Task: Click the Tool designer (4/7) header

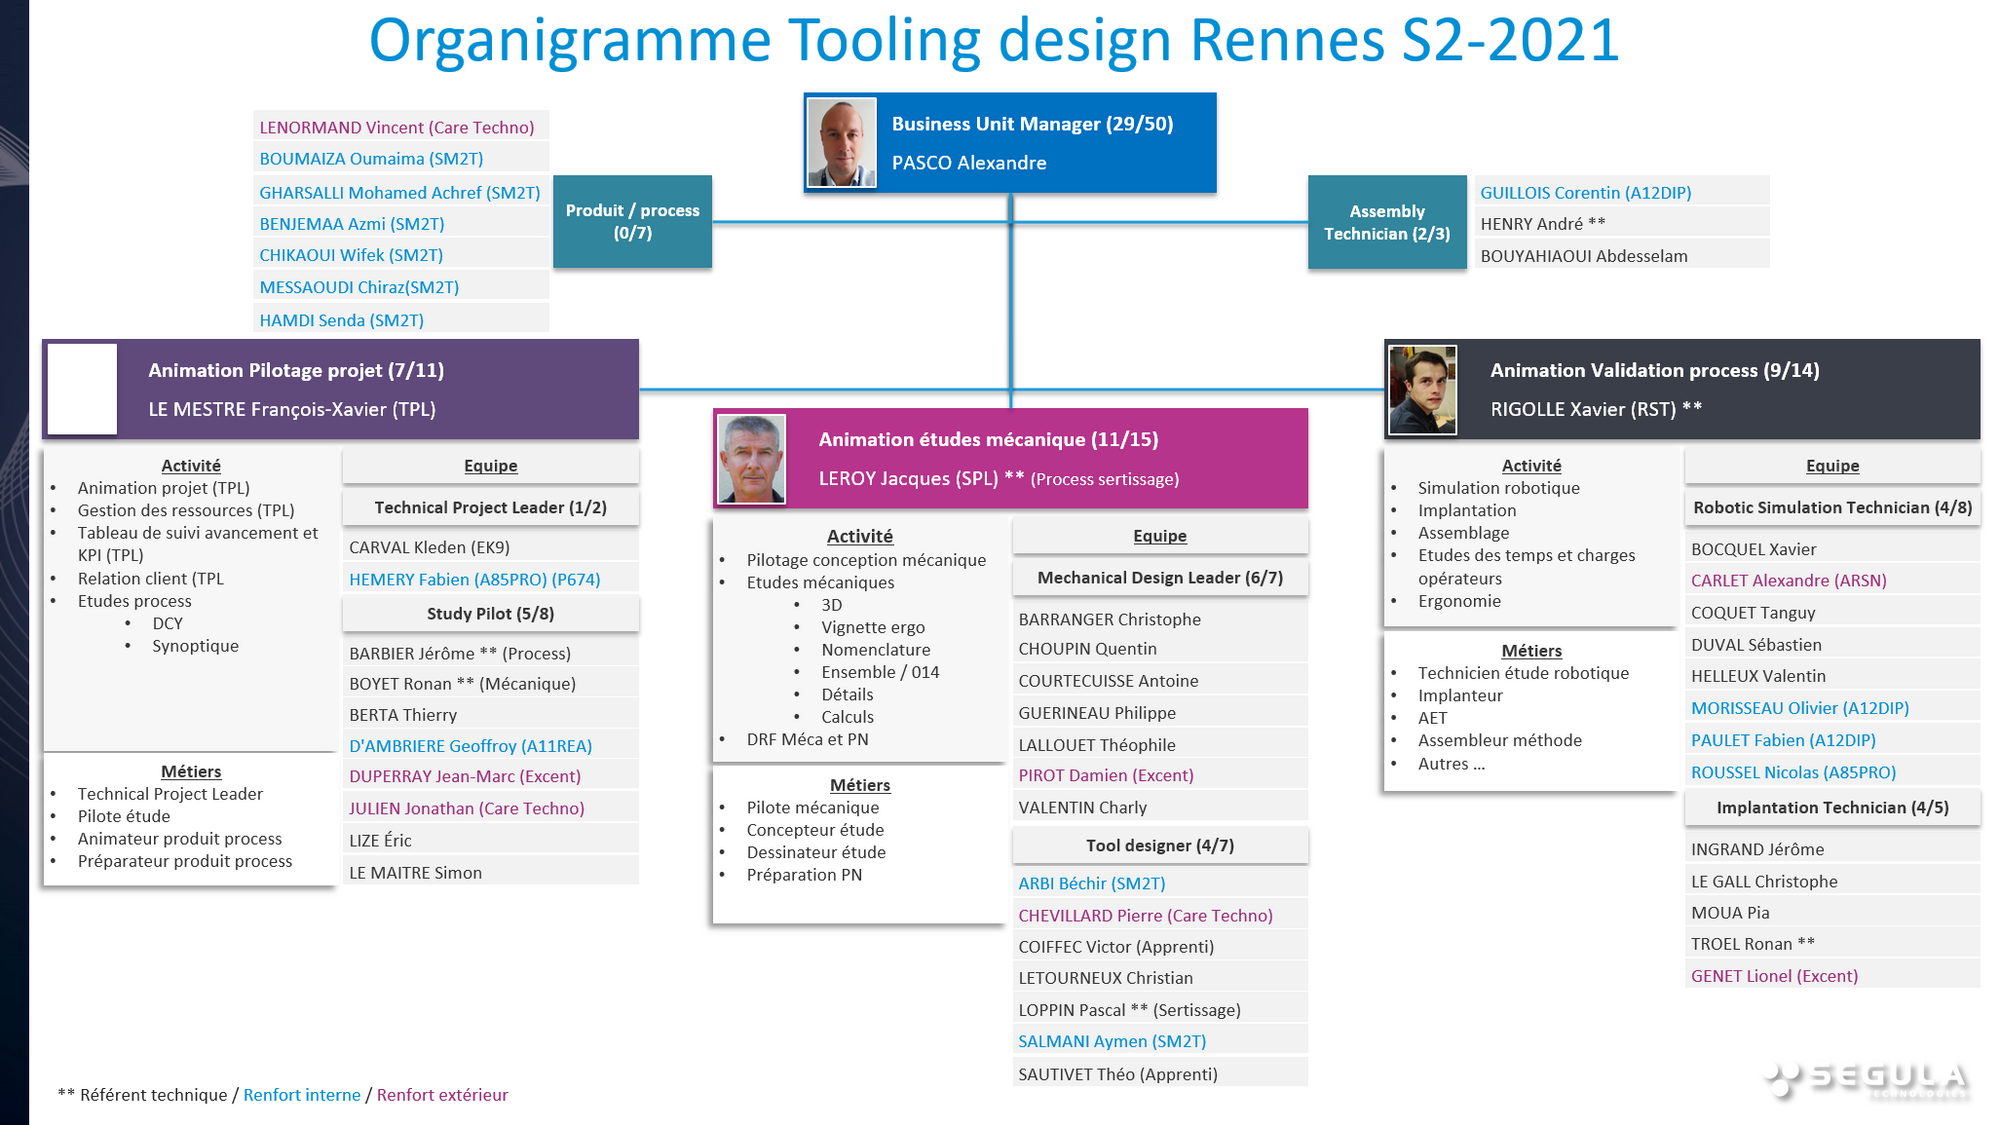Action: coord(1160,846)
